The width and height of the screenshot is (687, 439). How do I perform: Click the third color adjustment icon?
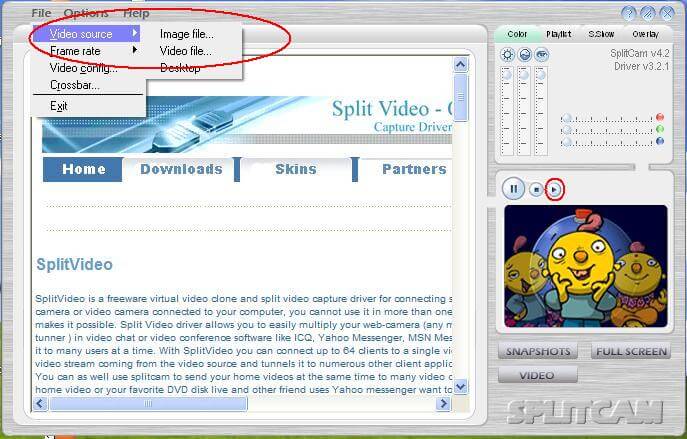click(x=541, y=54)
